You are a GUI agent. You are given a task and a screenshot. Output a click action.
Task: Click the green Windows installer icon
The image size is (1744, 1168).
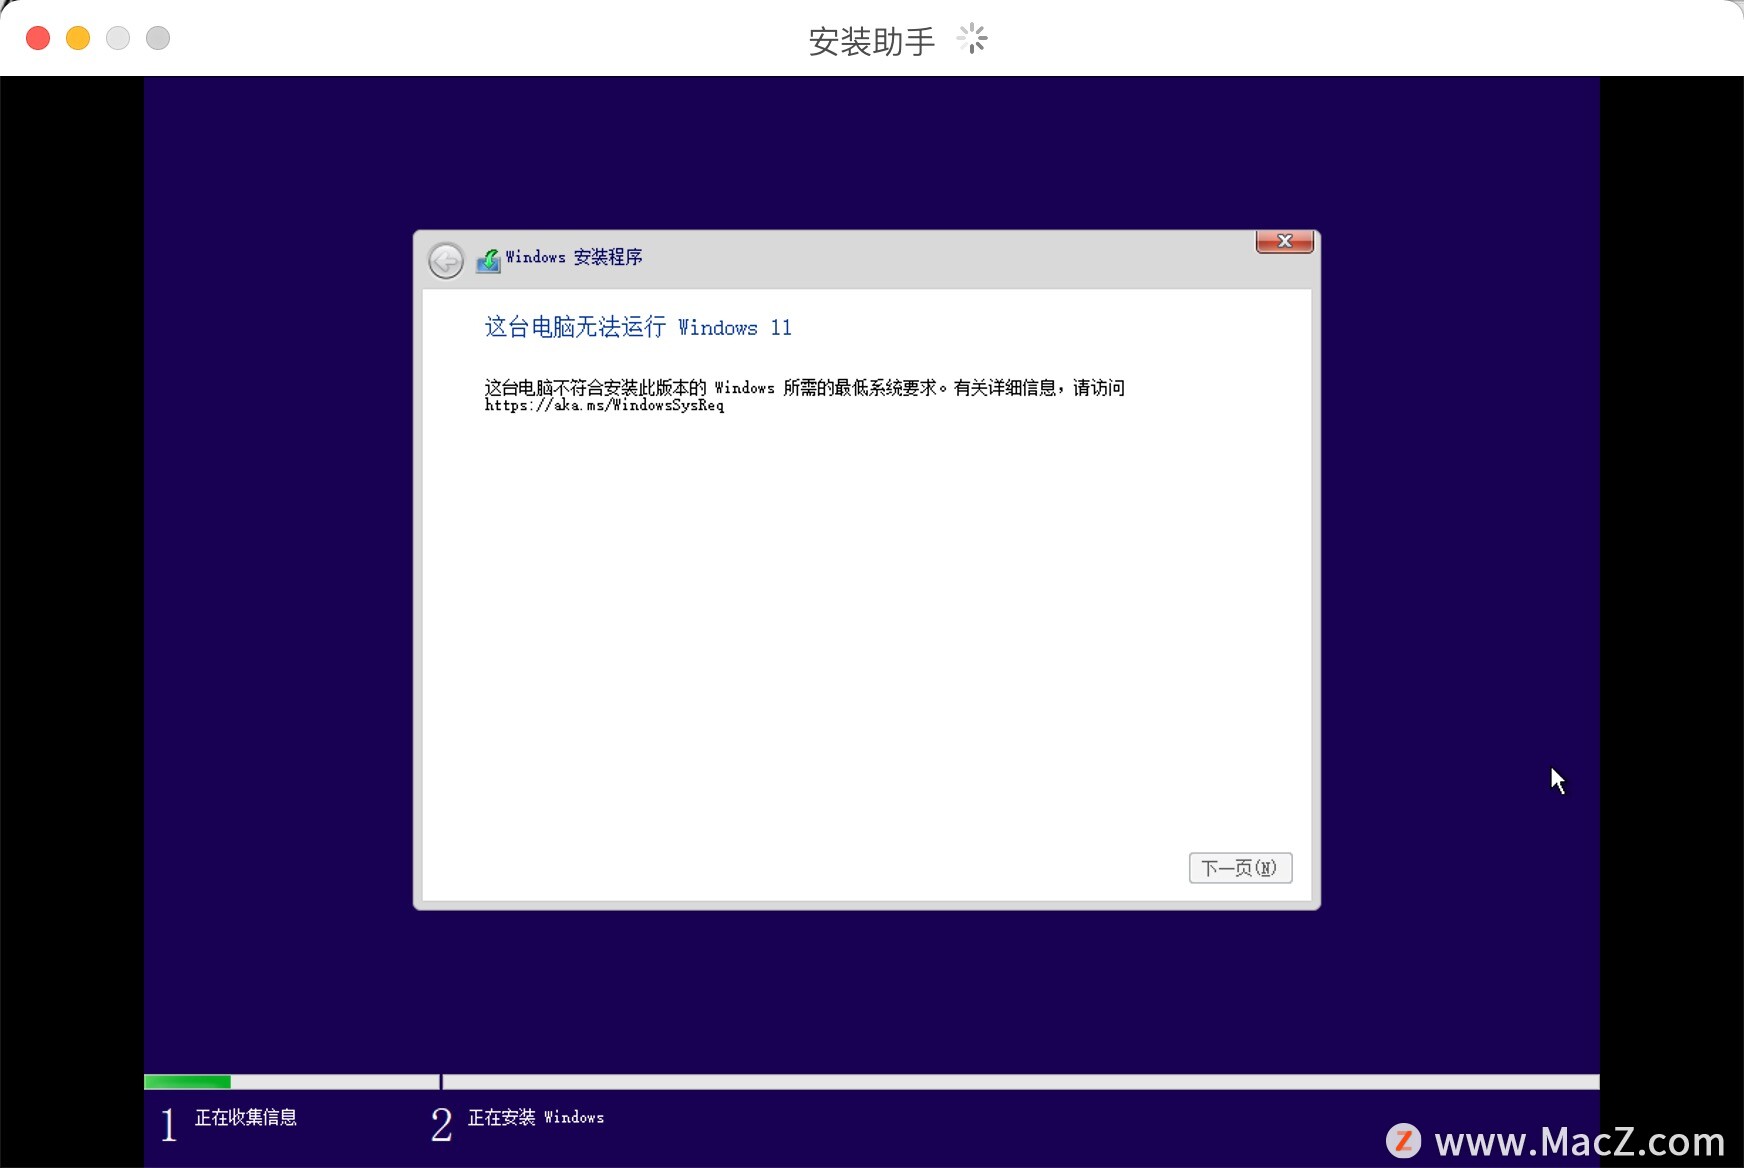click(x=489, y=258)
